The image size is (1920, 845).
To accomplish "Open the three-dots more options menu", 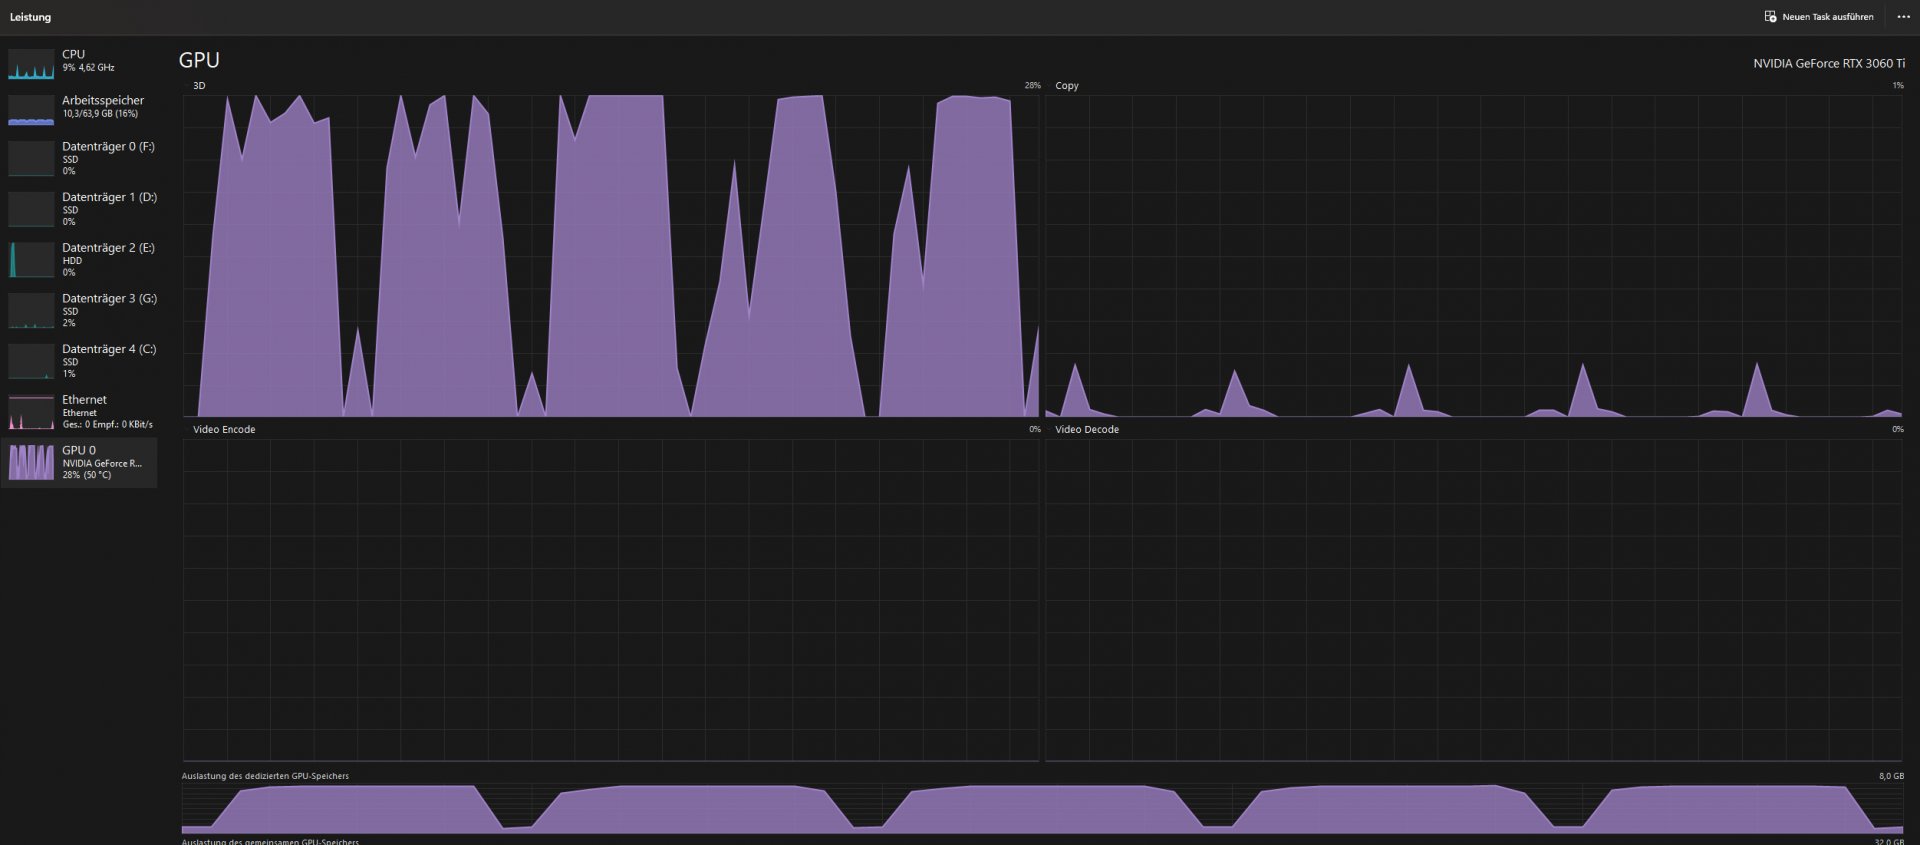I will pos(1903,17).
